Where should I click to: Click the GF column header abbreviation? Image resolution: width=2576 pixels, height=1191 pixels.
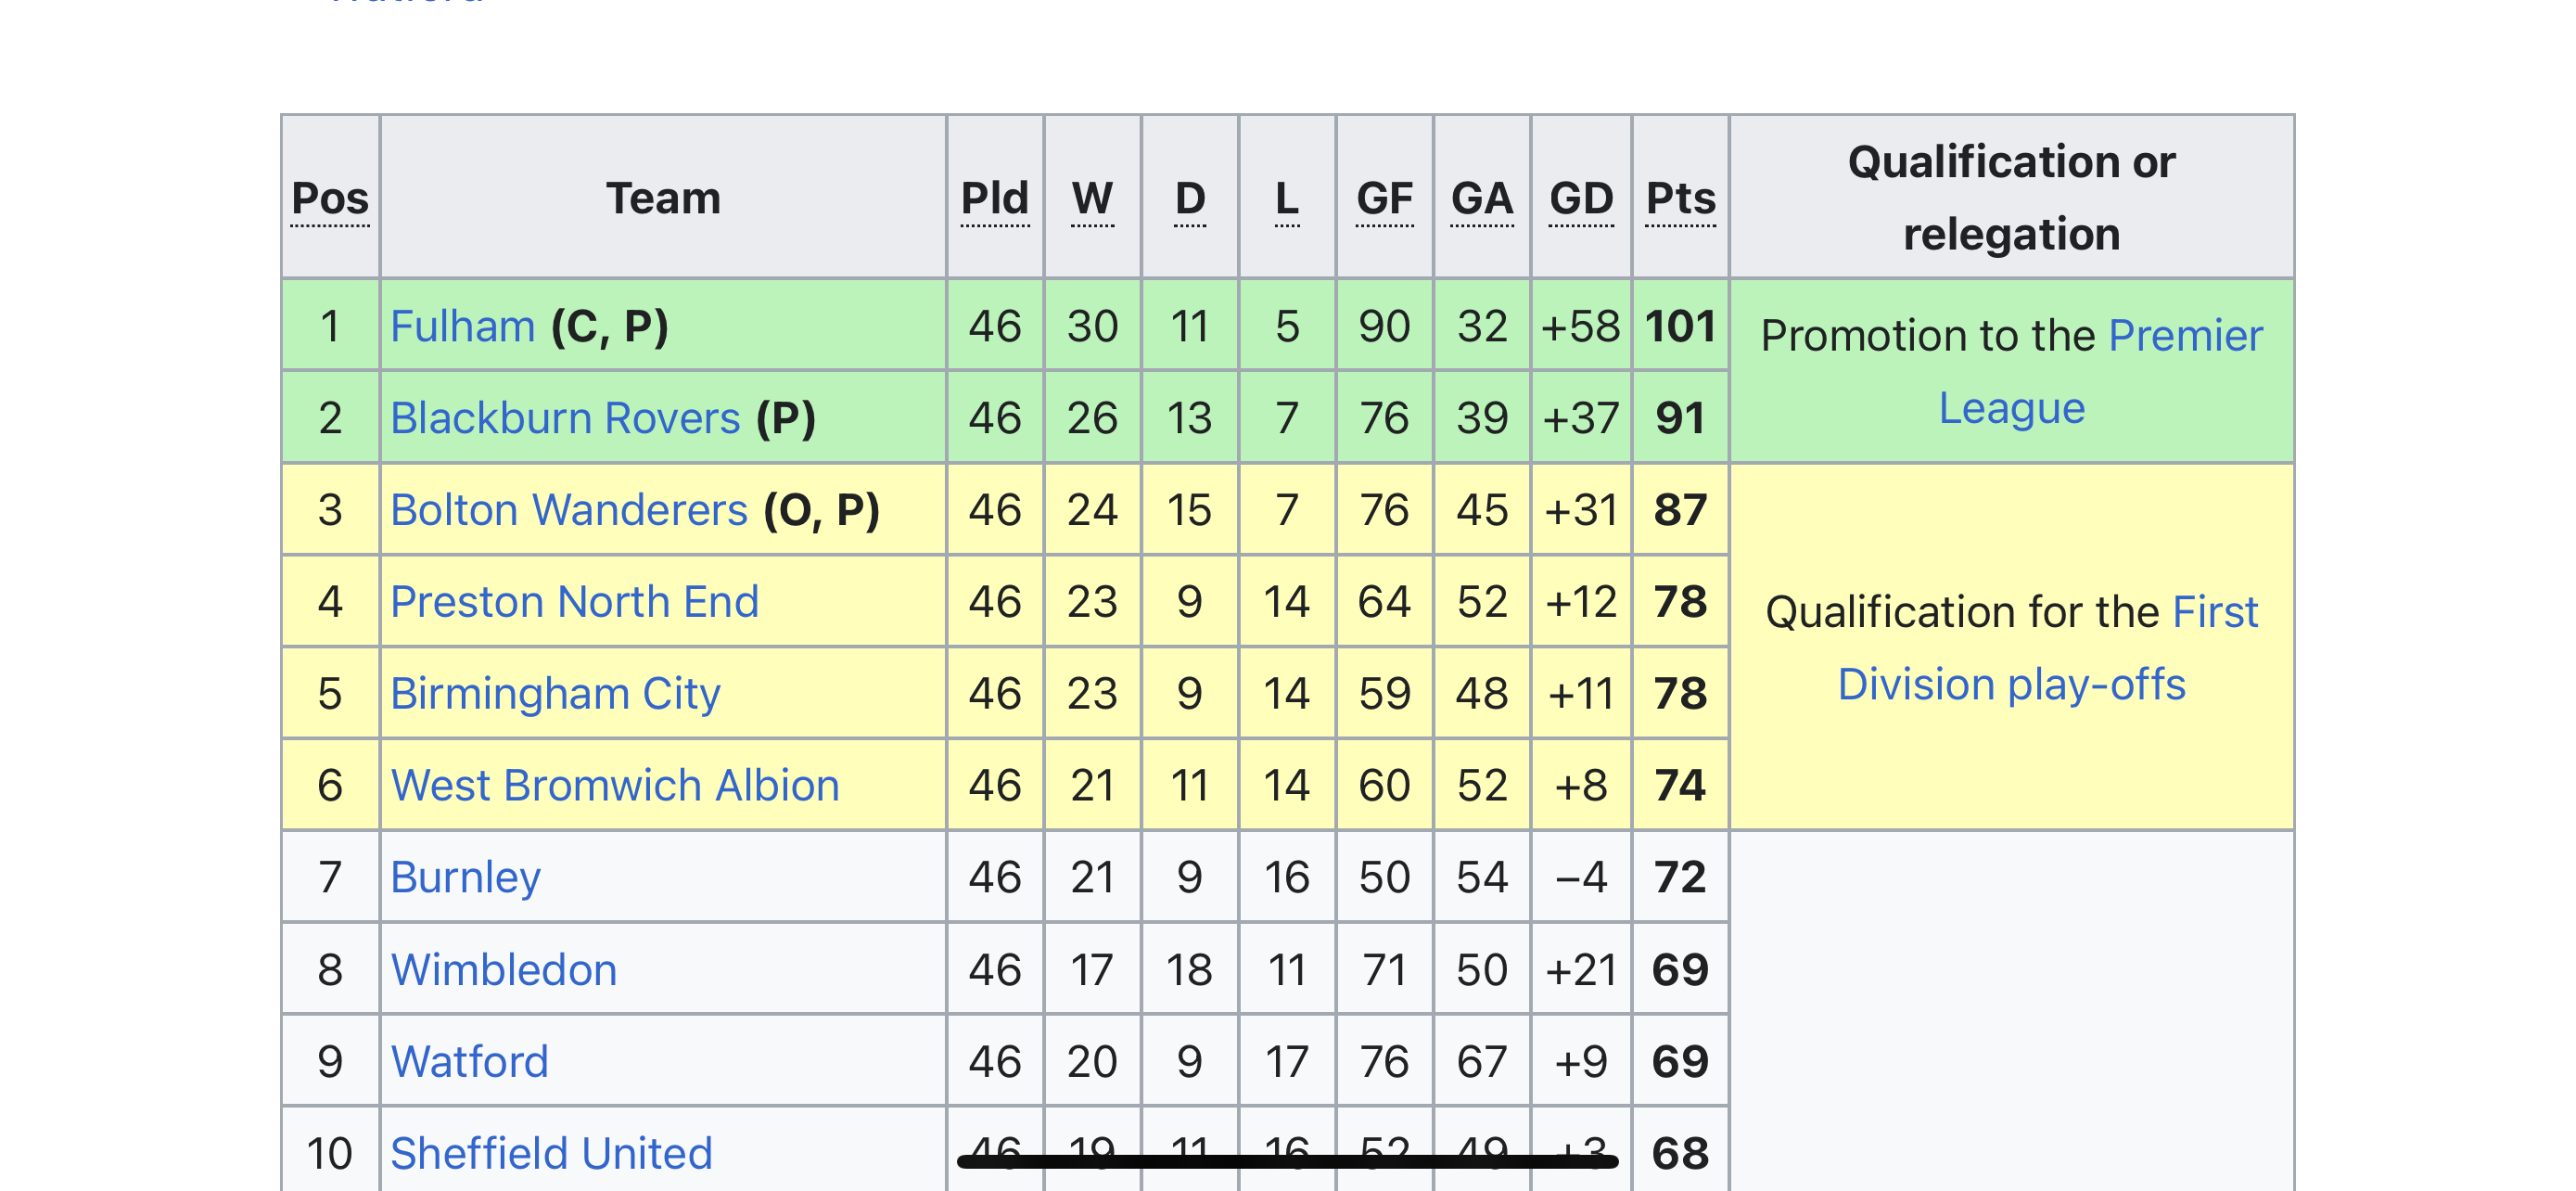coord(1384,199)
